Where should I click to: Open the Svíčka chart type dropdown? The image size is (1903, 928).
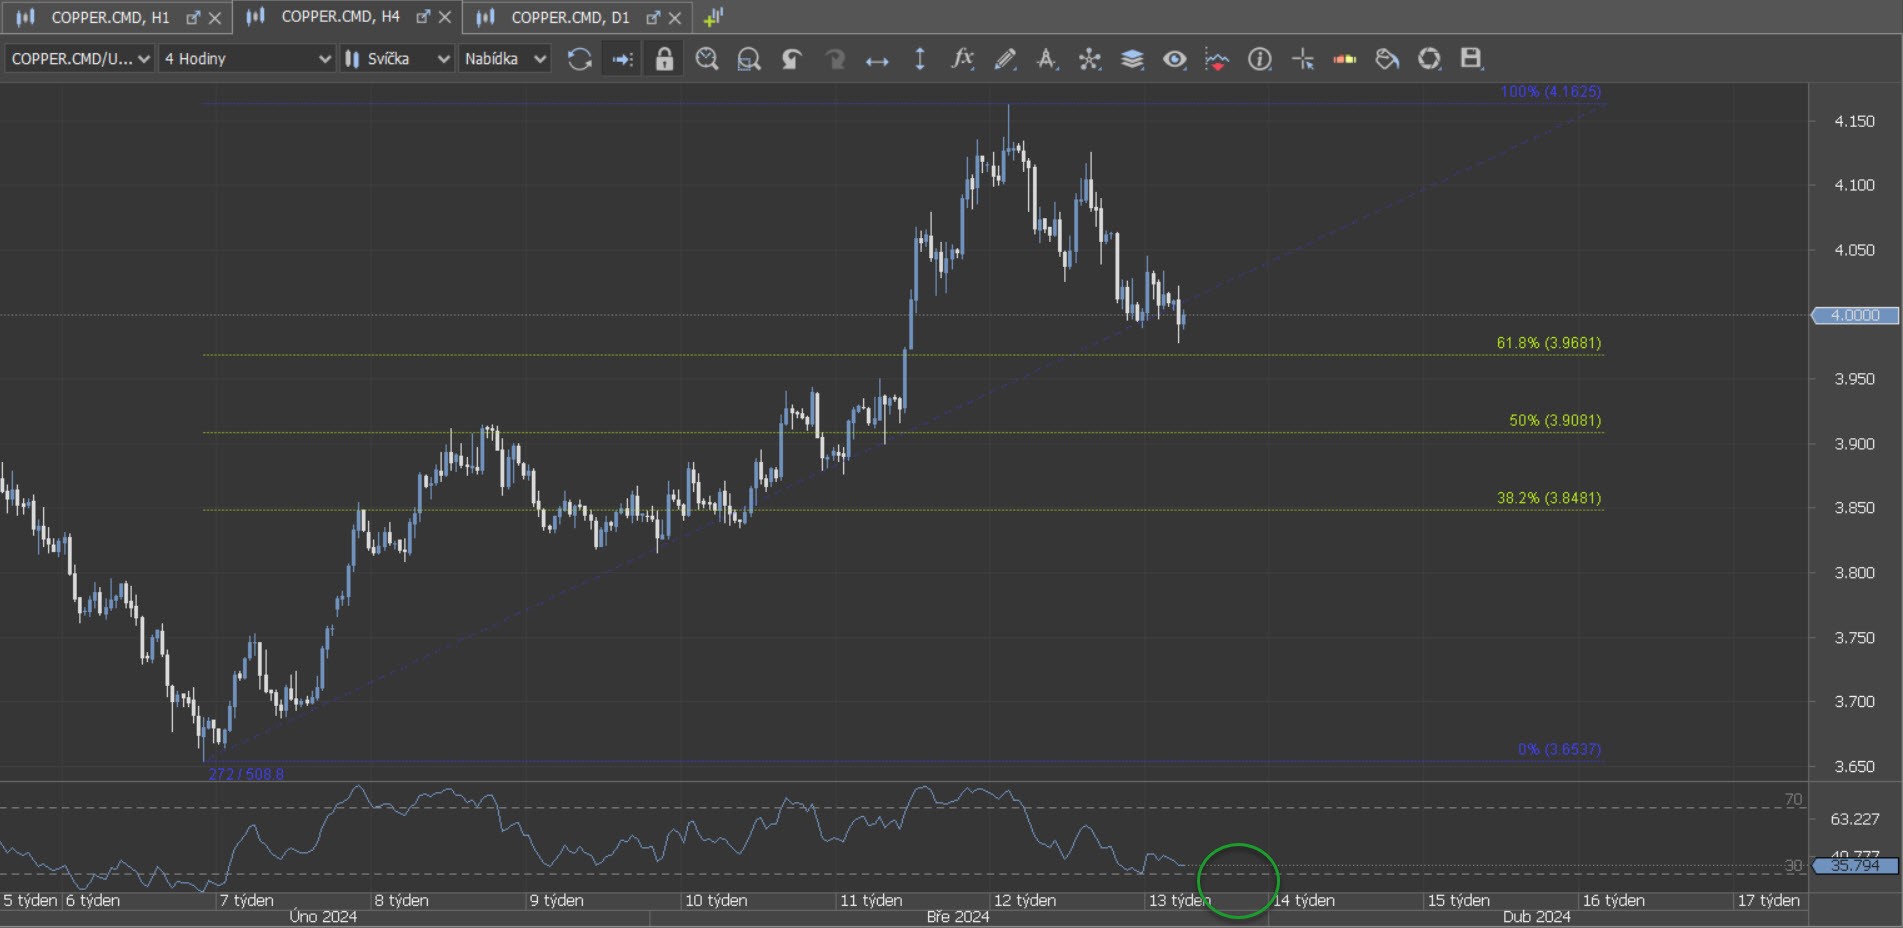pyautogui.click(x=397, y=59)
